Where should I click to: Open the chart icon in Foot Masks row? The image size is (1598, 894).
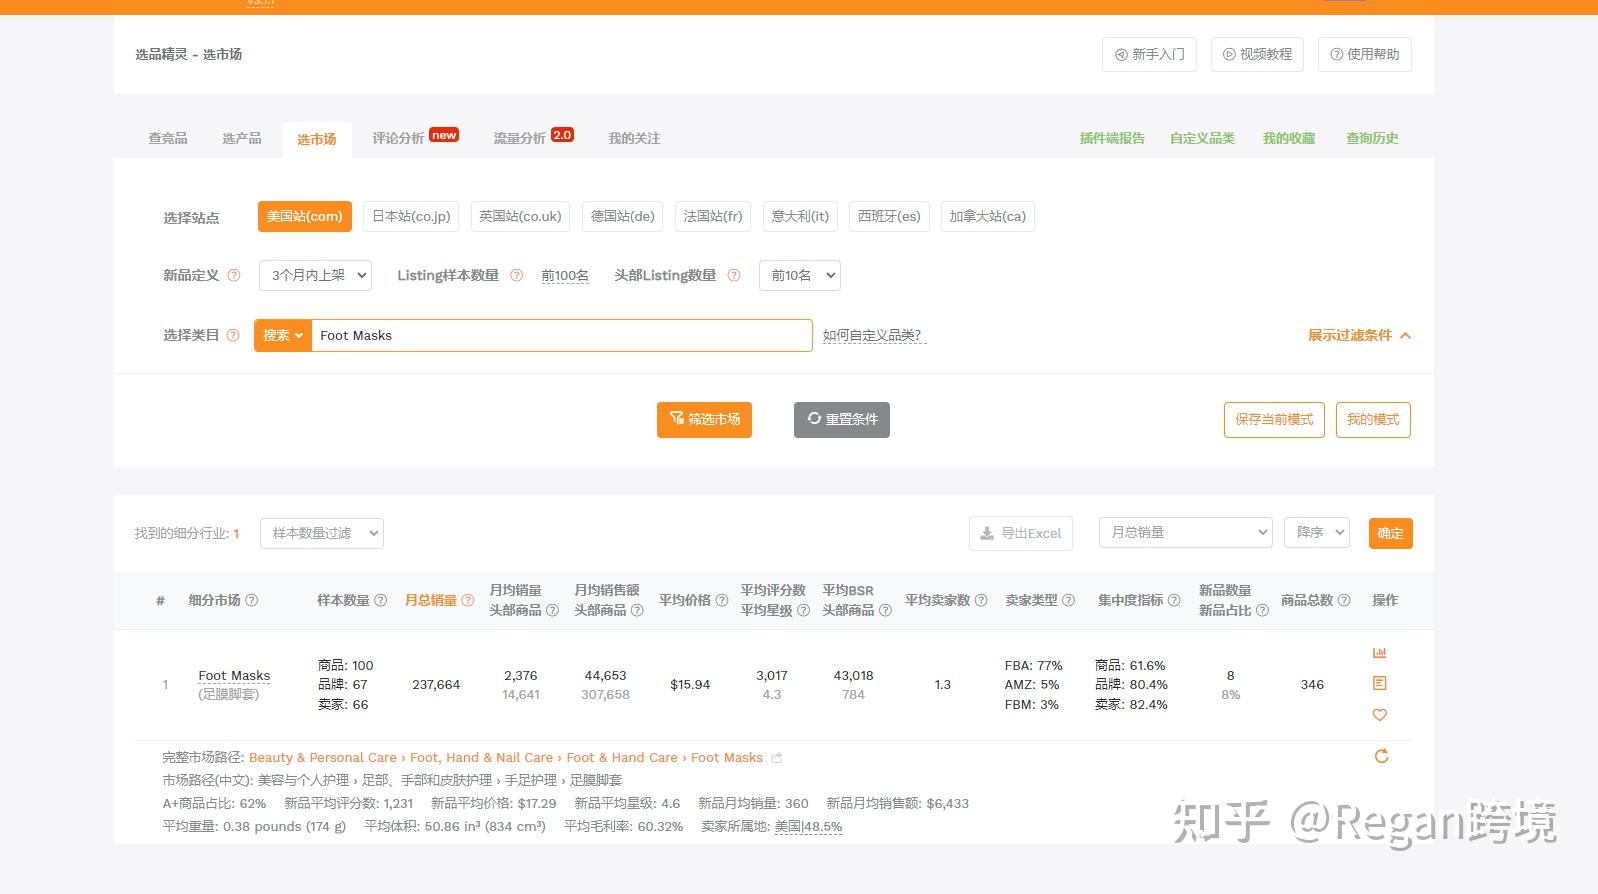point(1380,653)
